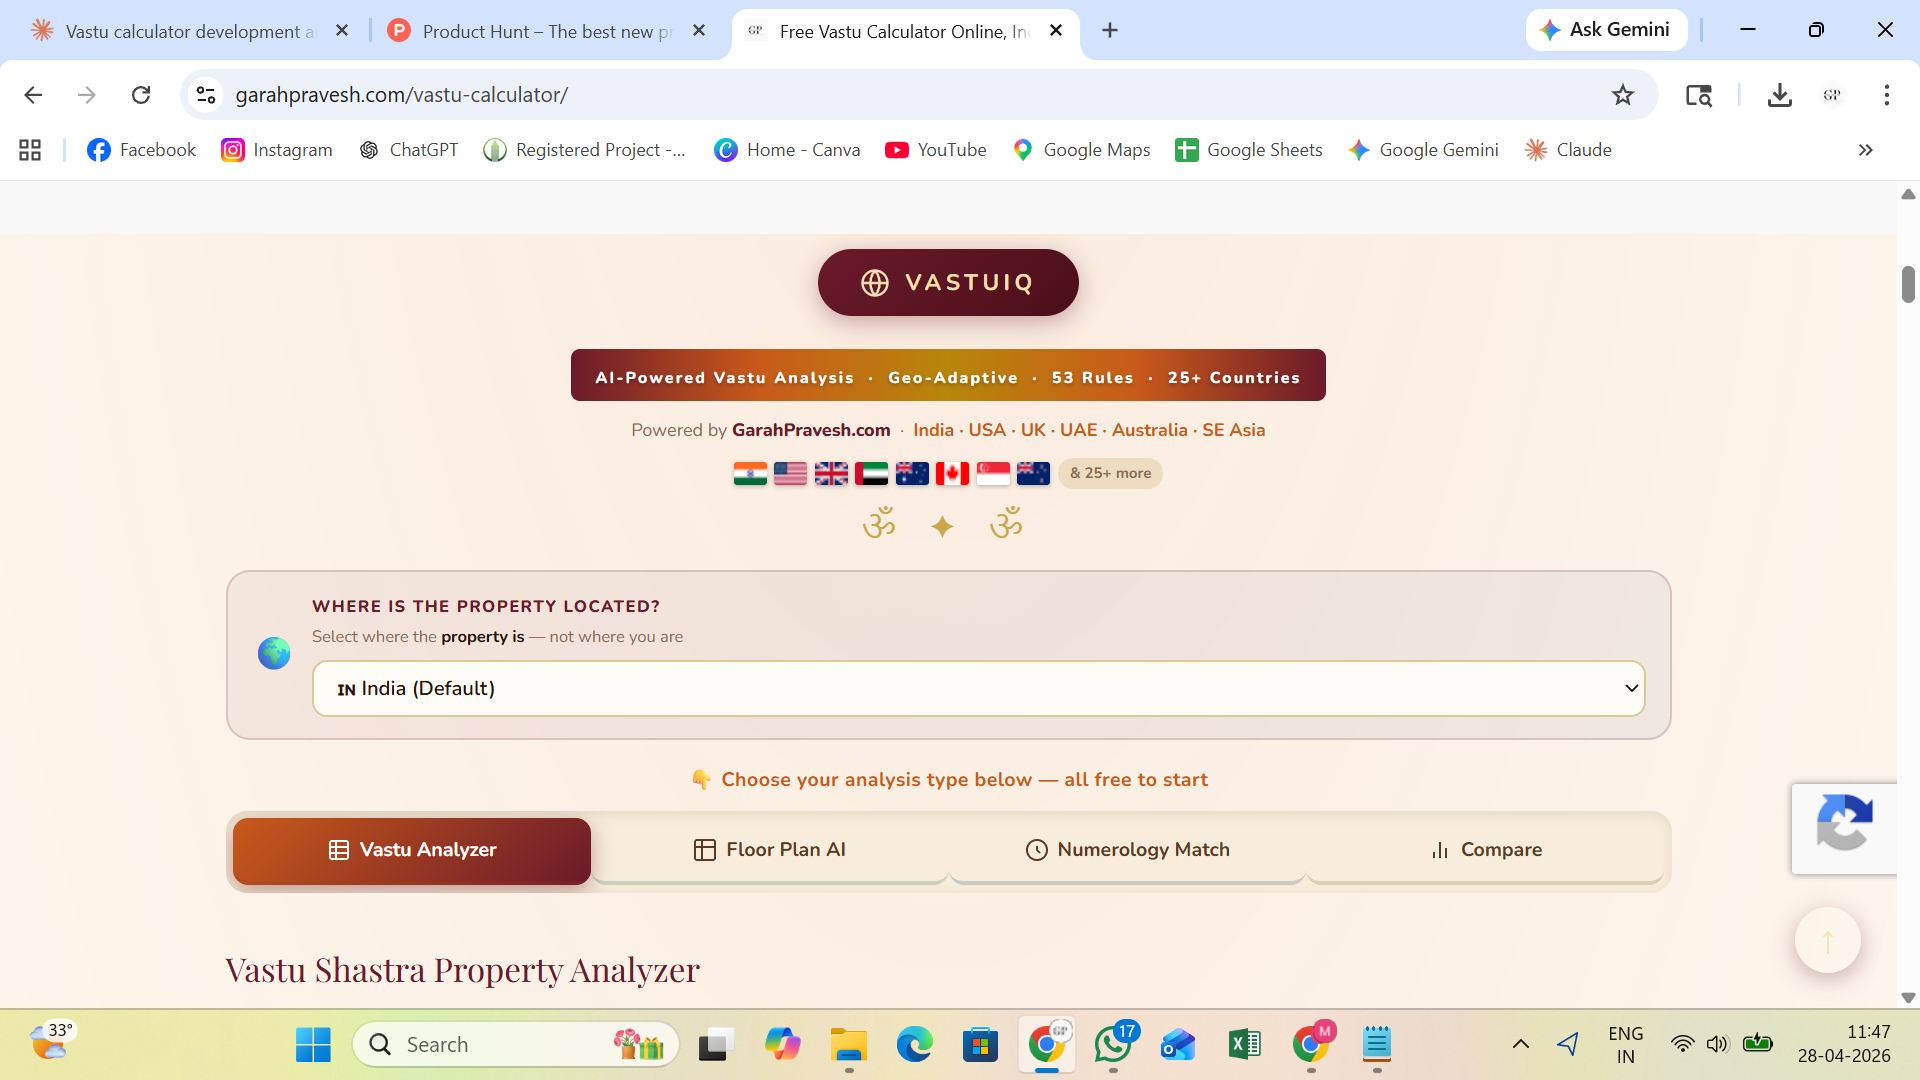The width and height of the screenshot is (1920, 1080).
Task: Click the reload page icon
Action: (141, 95)
